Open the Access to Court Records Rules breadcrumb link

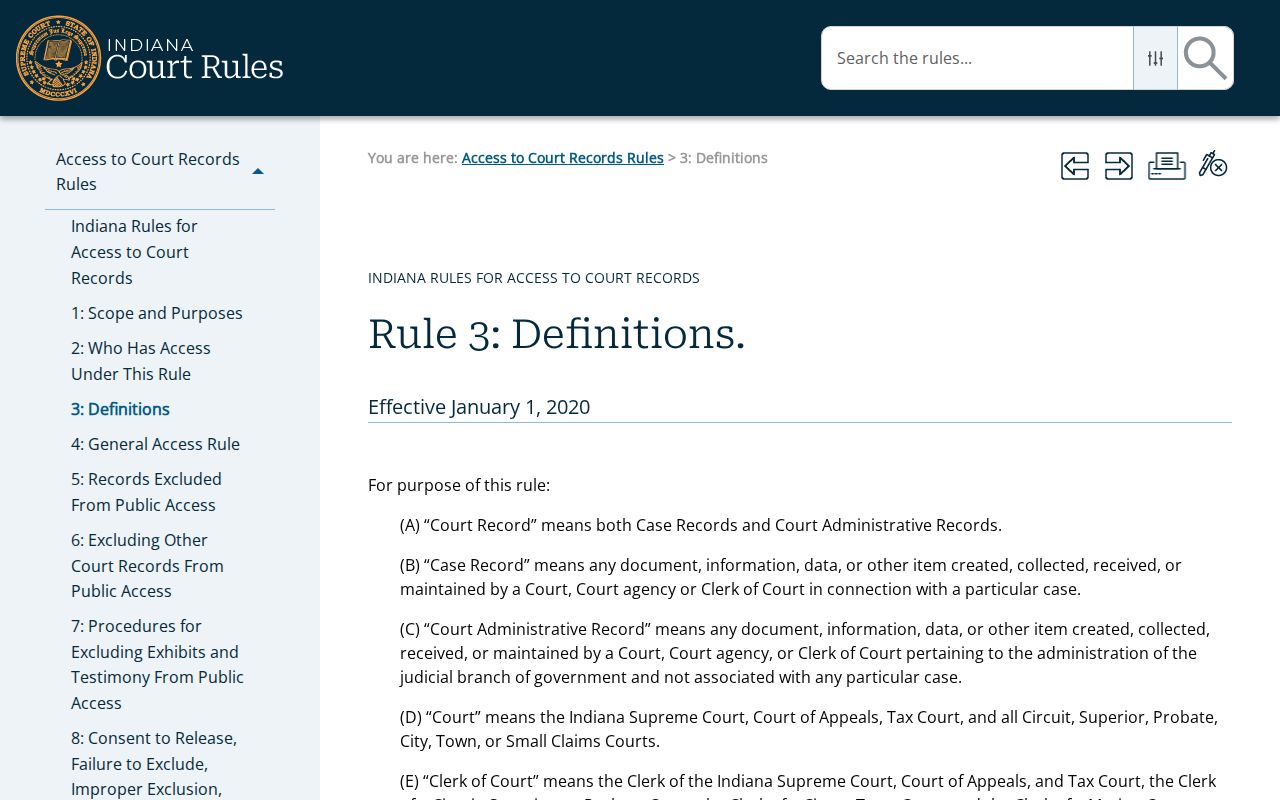562,158
